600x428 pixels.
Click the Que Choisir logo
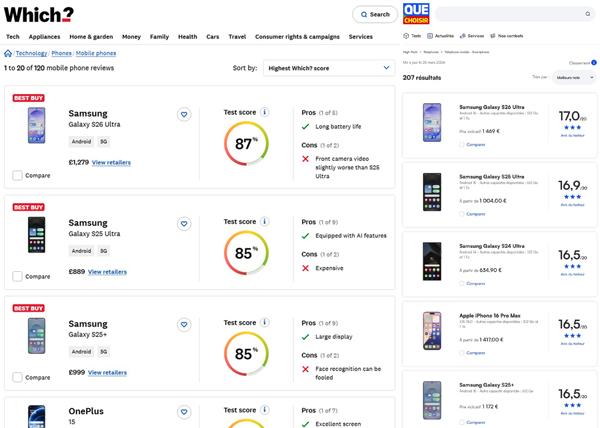pos(416,13)
